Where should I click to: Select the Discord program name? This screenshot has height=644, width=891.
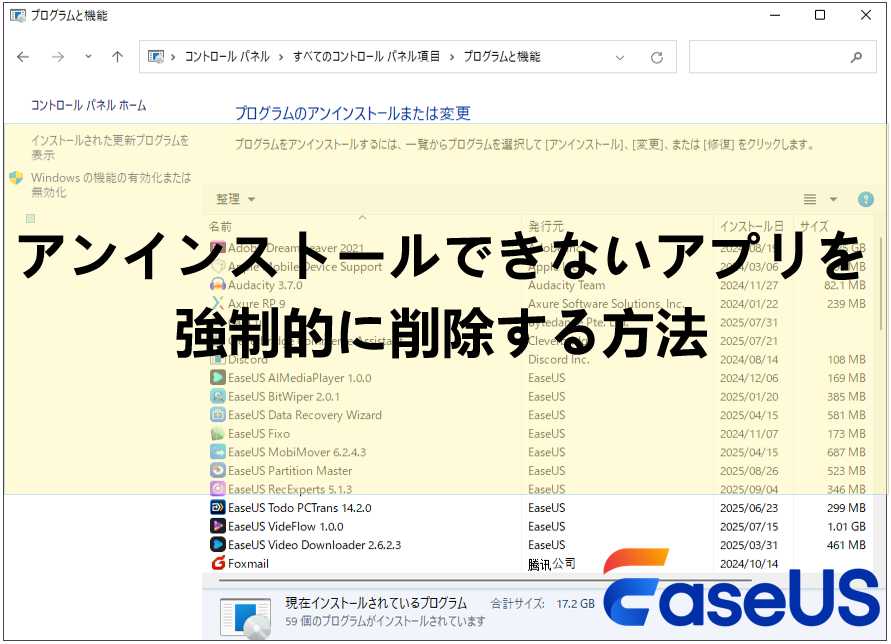click(x=248, y=359)
